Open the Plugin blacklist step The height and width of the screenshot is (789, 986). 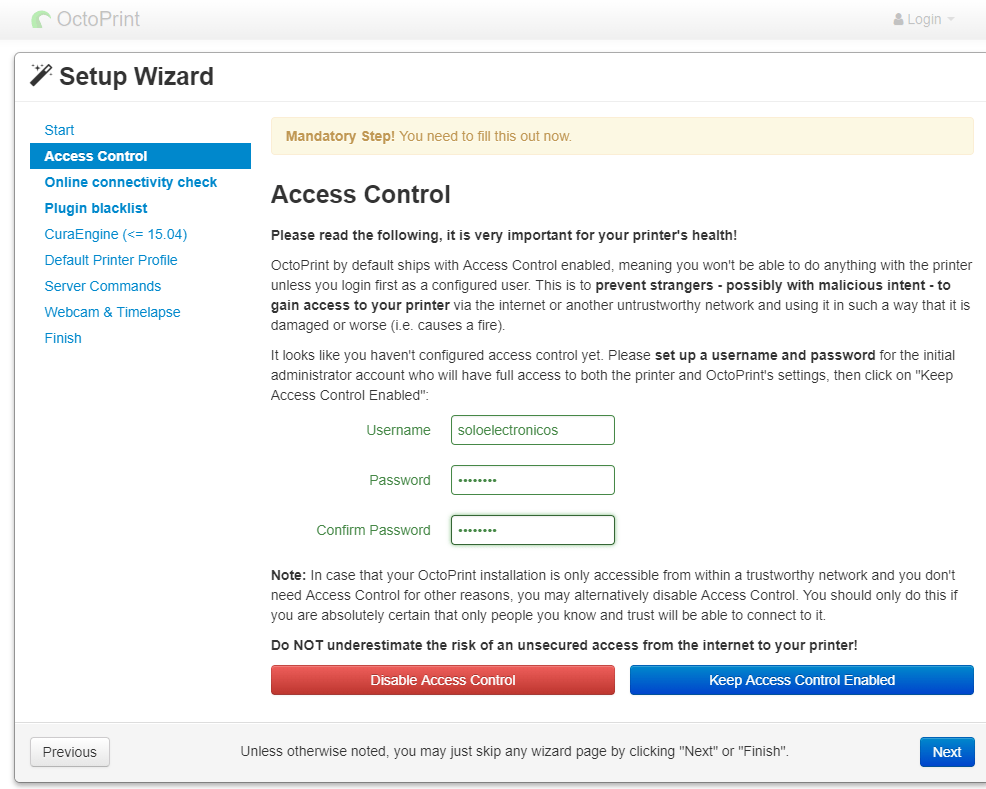click(95, 208)
